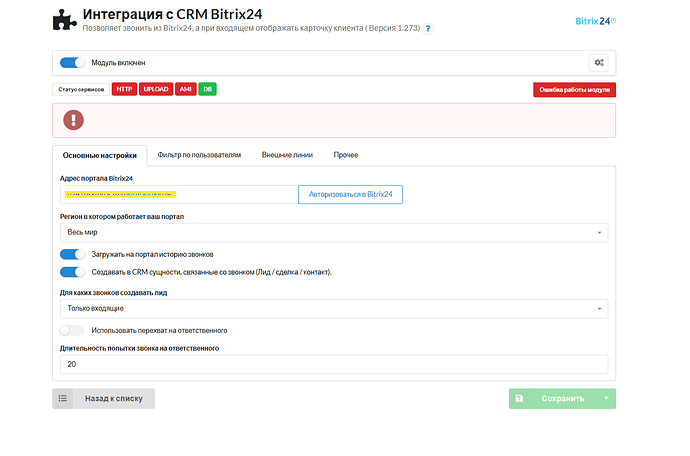Viewport: 690px width, 456px height.
Task: Toggle creating CRM entities for calls
Action: click(73, 272)
